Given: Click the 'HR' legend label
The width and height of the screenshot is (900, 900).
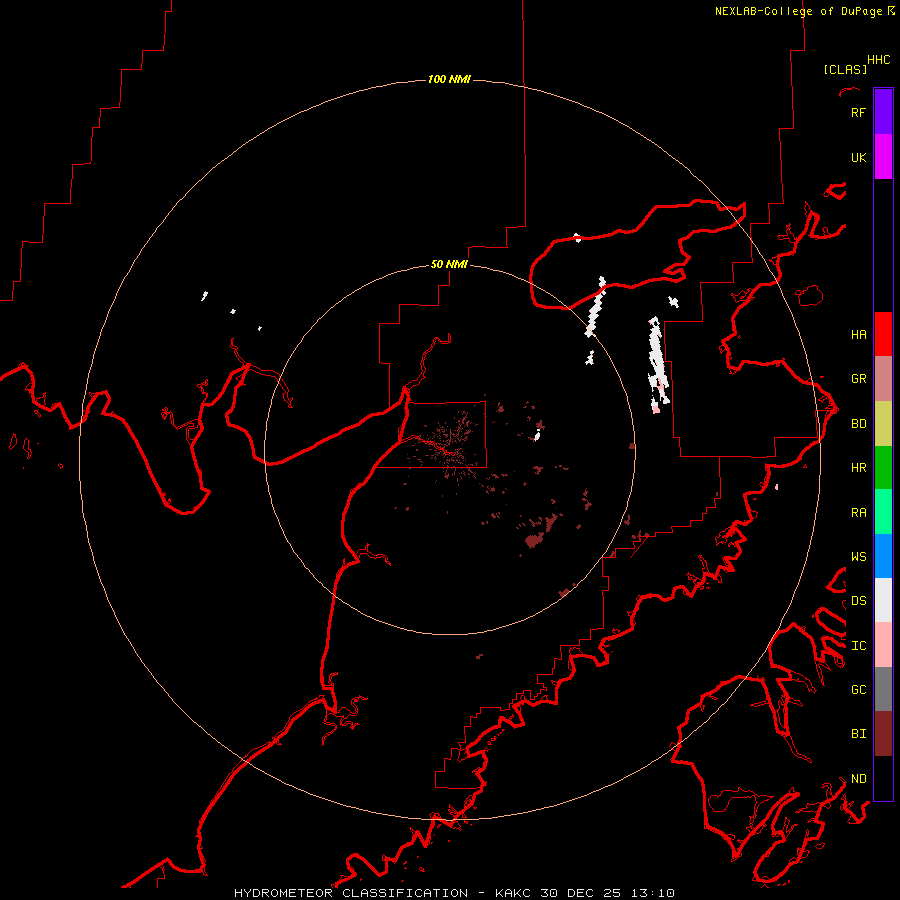Looking at the screenshot, I should 858,468.
